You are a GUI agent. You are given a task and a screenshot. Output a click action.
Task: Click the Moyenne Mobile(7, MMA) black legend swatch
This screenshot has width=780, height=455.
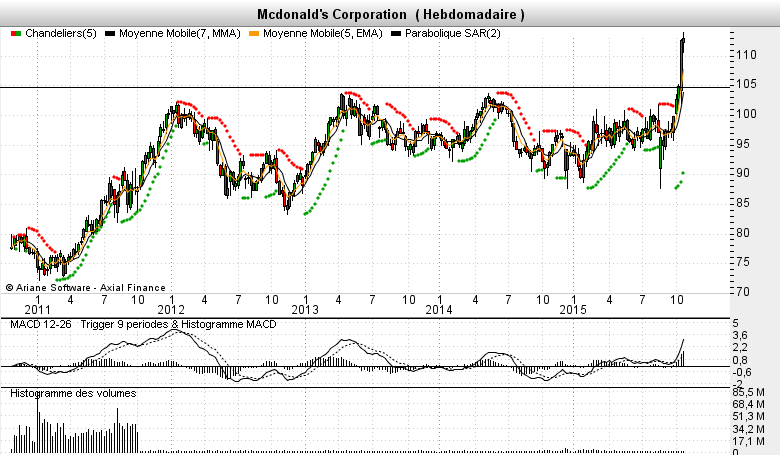(x=110, y=33)
